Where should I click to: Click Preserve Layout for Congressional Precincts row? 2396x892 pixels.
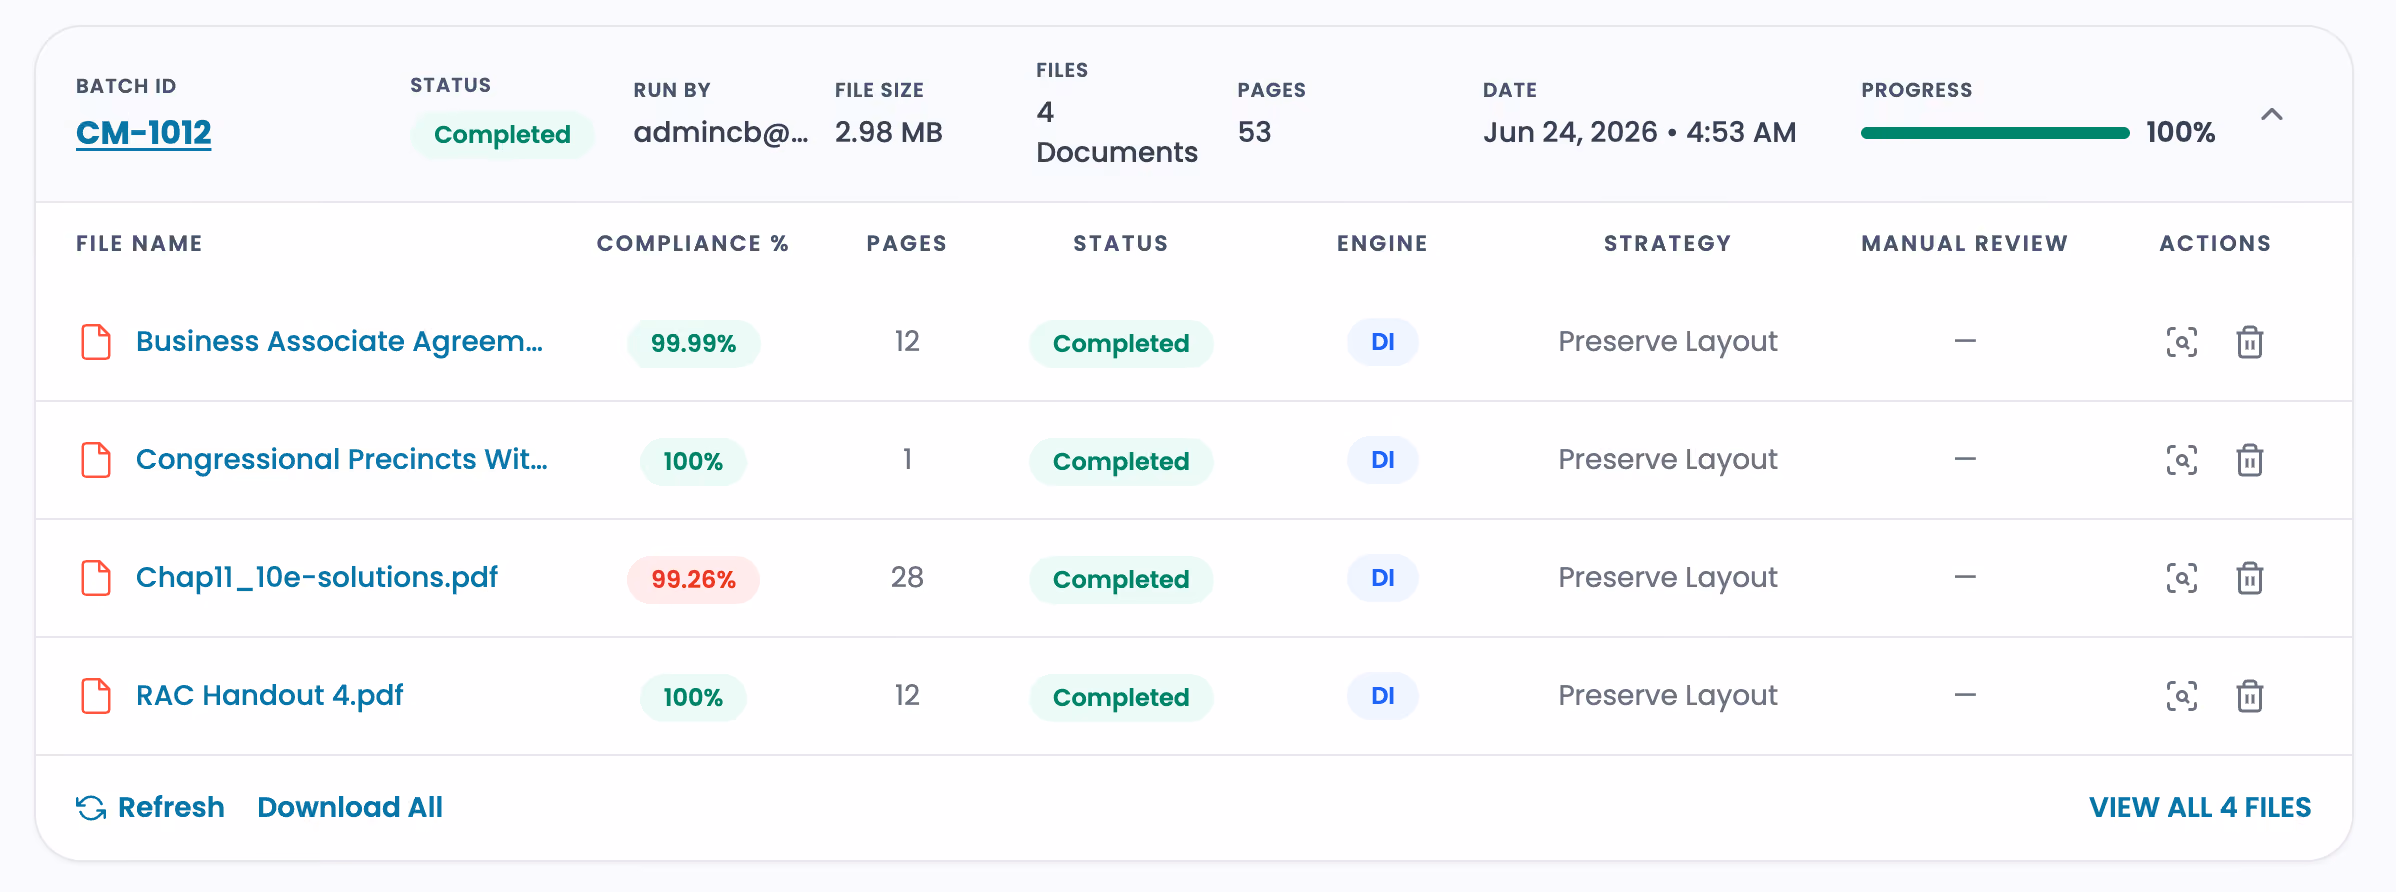pos(1668,460)
